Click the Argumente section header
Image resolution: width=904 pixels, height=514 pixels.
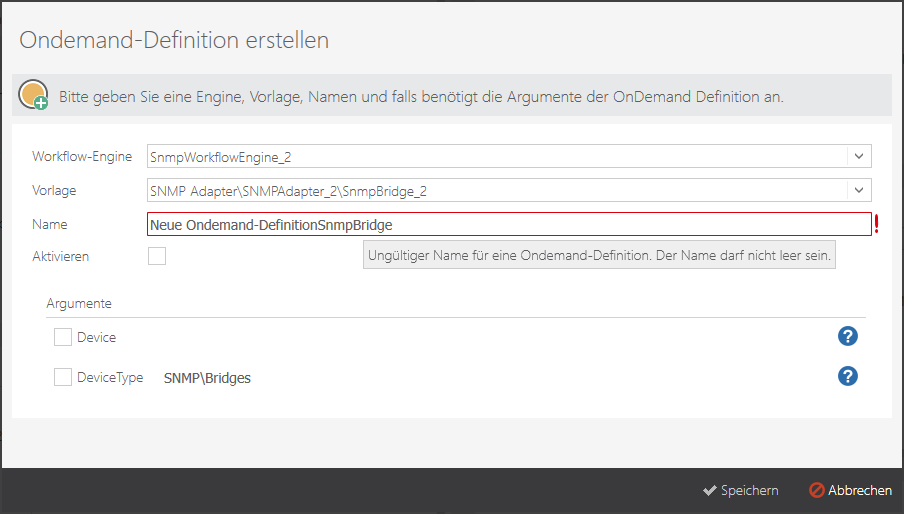tap(79, 304)
